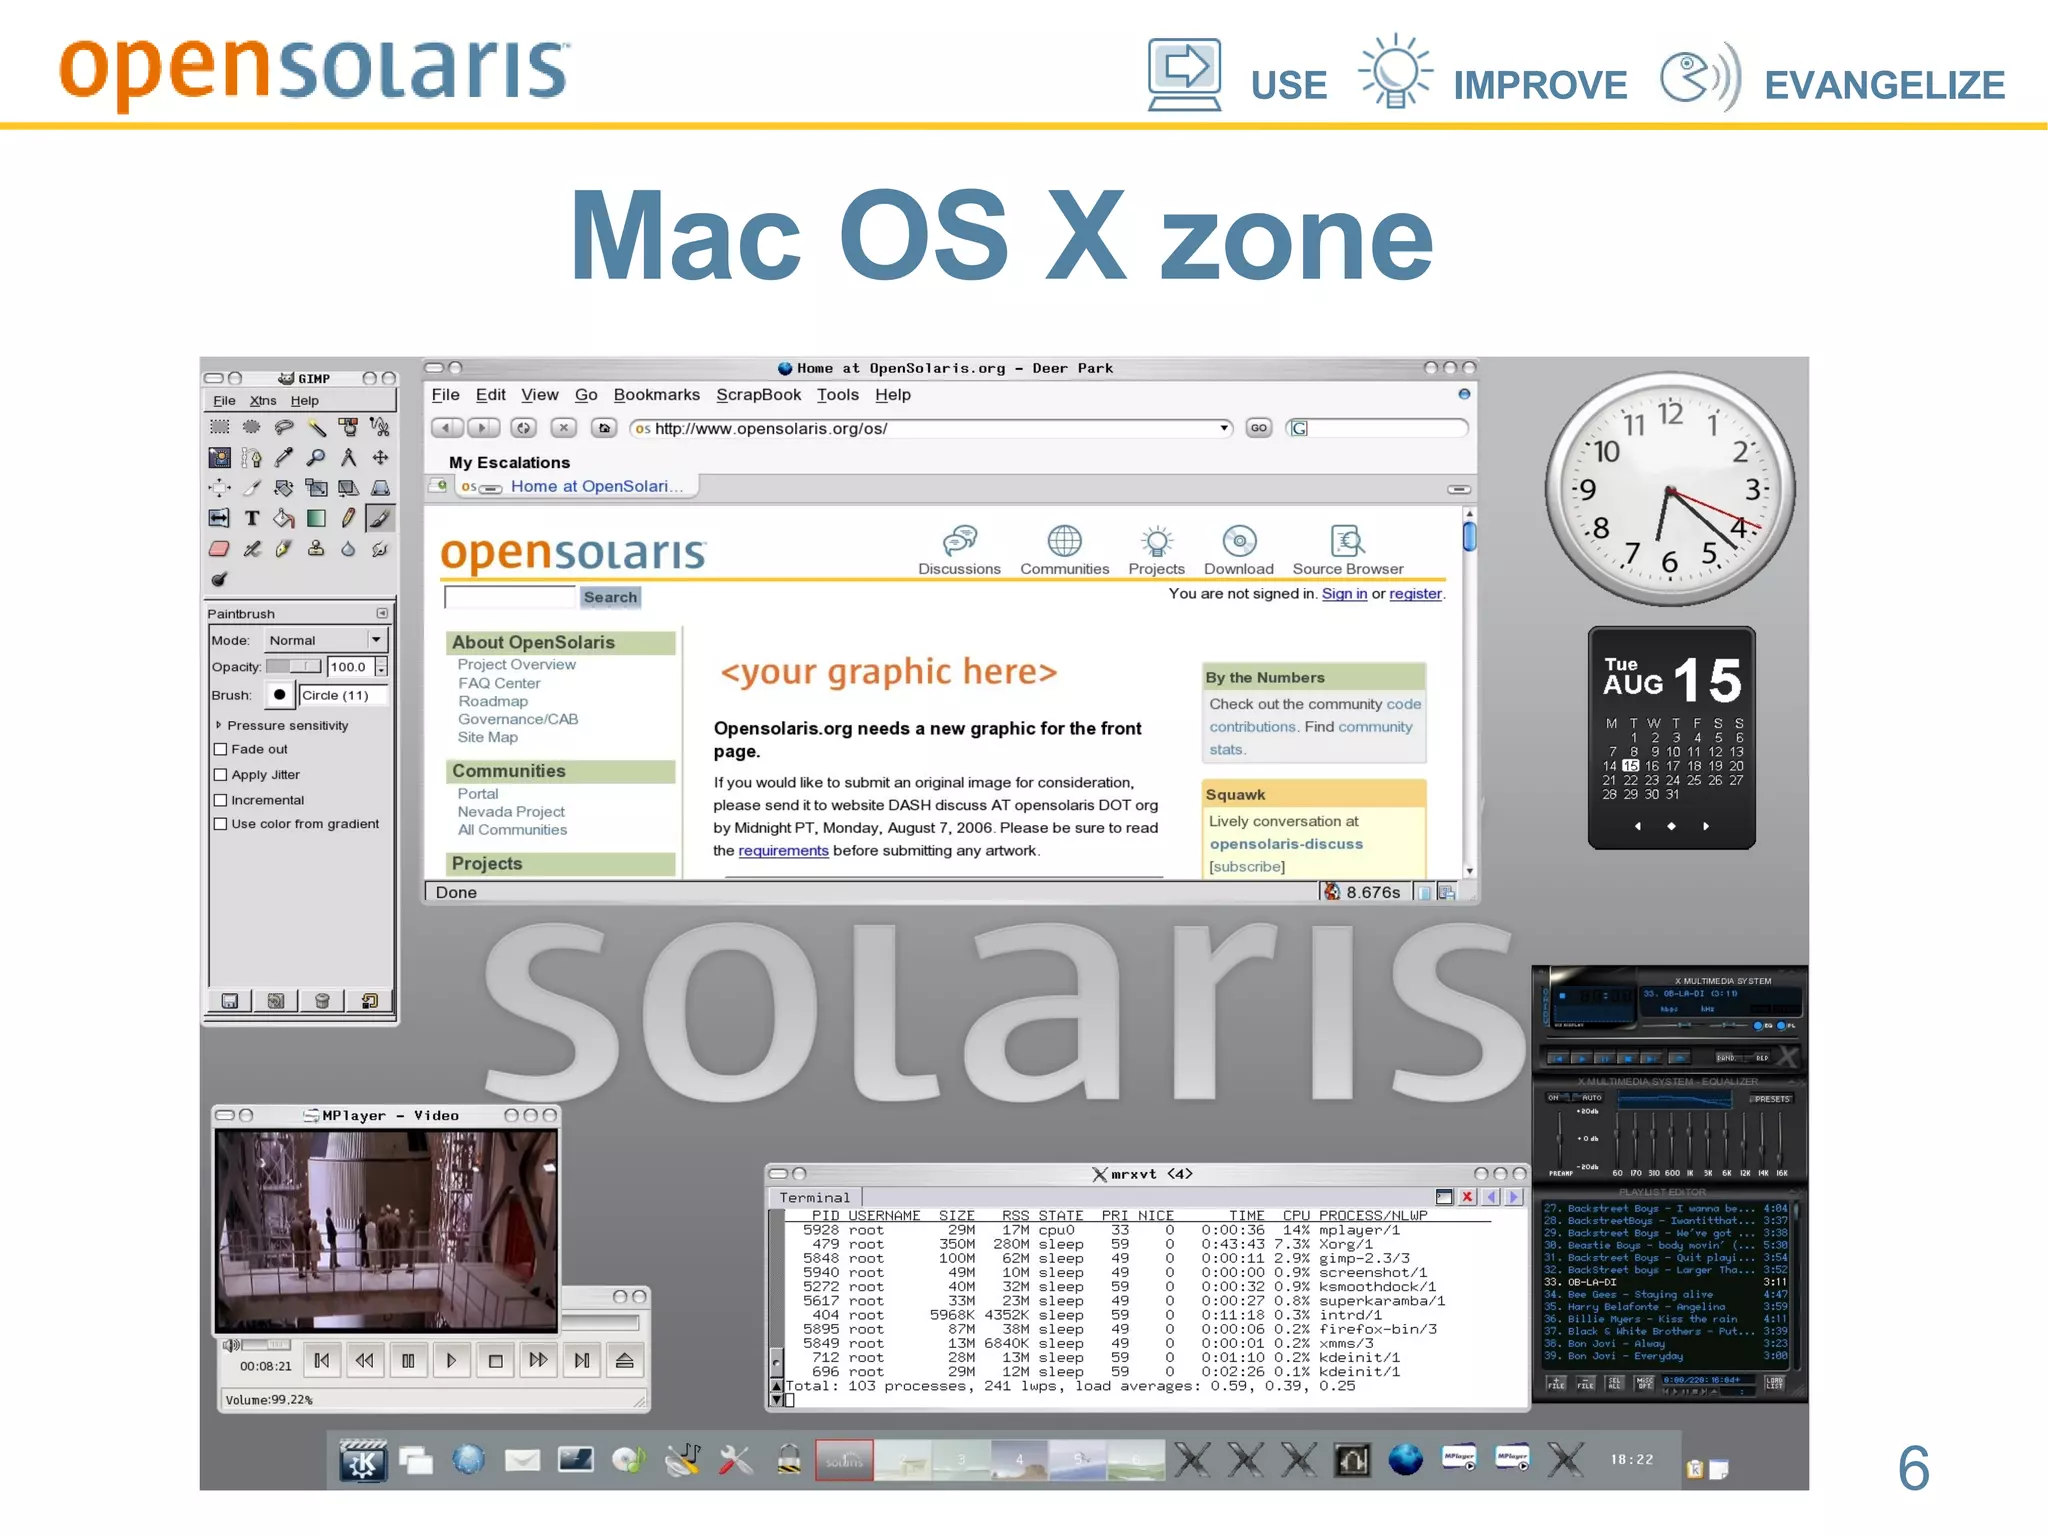Click the opensolaris-discuss link
The height and width of the screenshot is (1535, 2048).
(x=1286, y=844)
